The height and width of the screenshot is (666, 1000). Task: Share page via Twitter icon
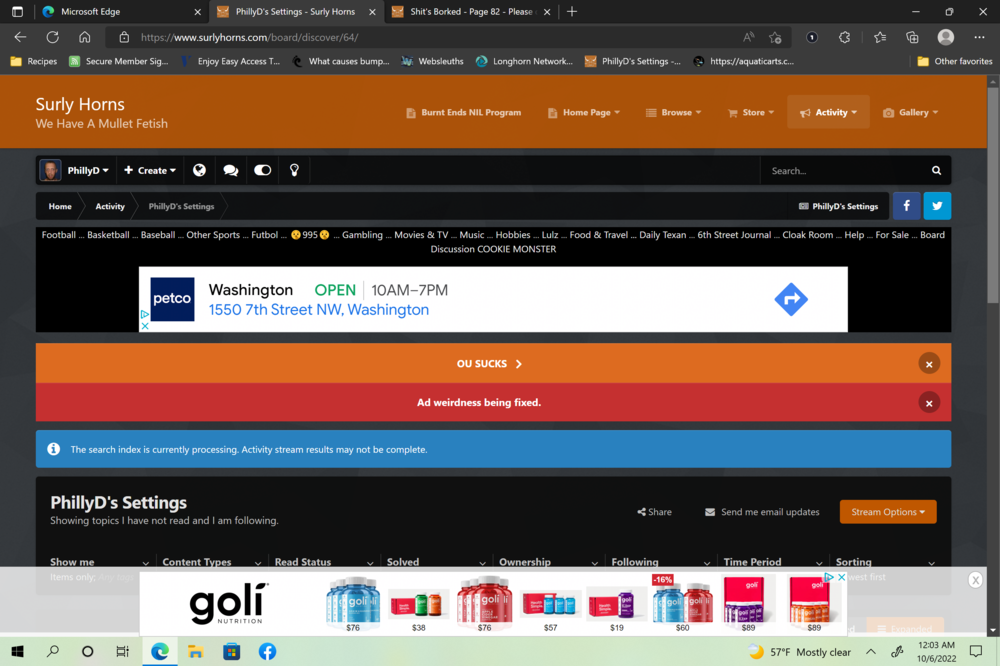(x=937, y=206)
